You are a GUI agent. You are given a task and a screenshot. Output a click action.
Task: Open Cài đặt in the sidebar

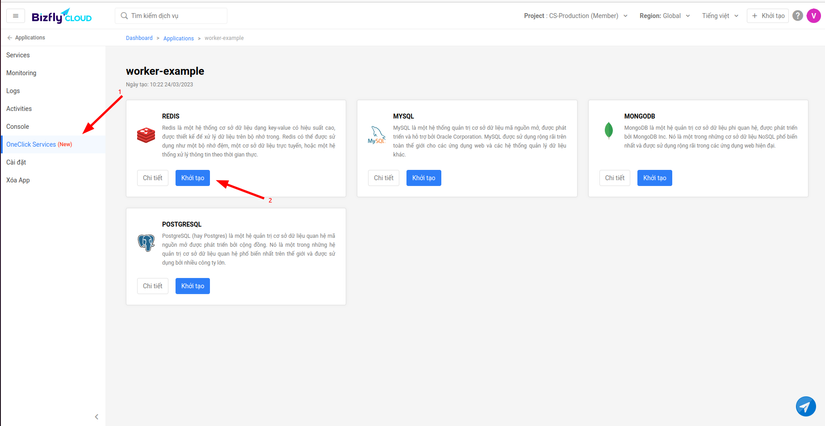coord(53,162)
